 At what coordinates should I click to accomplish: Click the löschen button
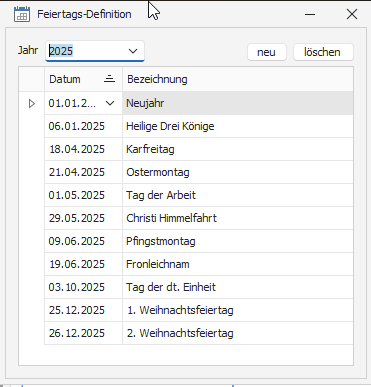(323, 52)
